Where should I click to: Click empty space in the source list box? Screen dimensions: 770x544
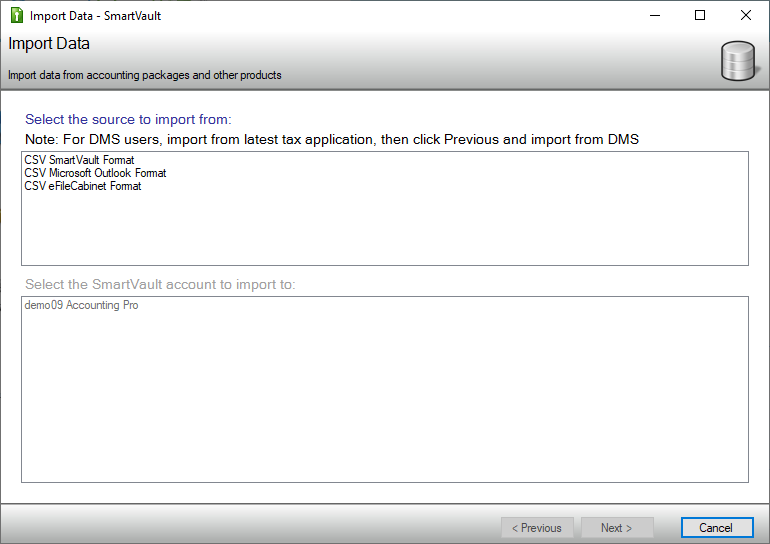(x=384, y=230)
